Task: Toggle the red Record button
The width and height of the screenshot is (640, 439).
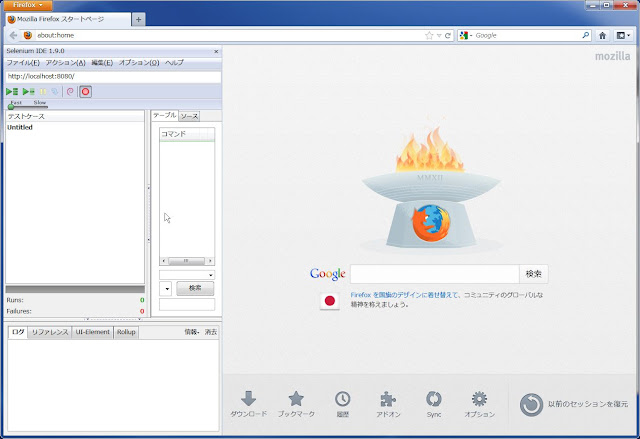Action: (x=85, y=92)
